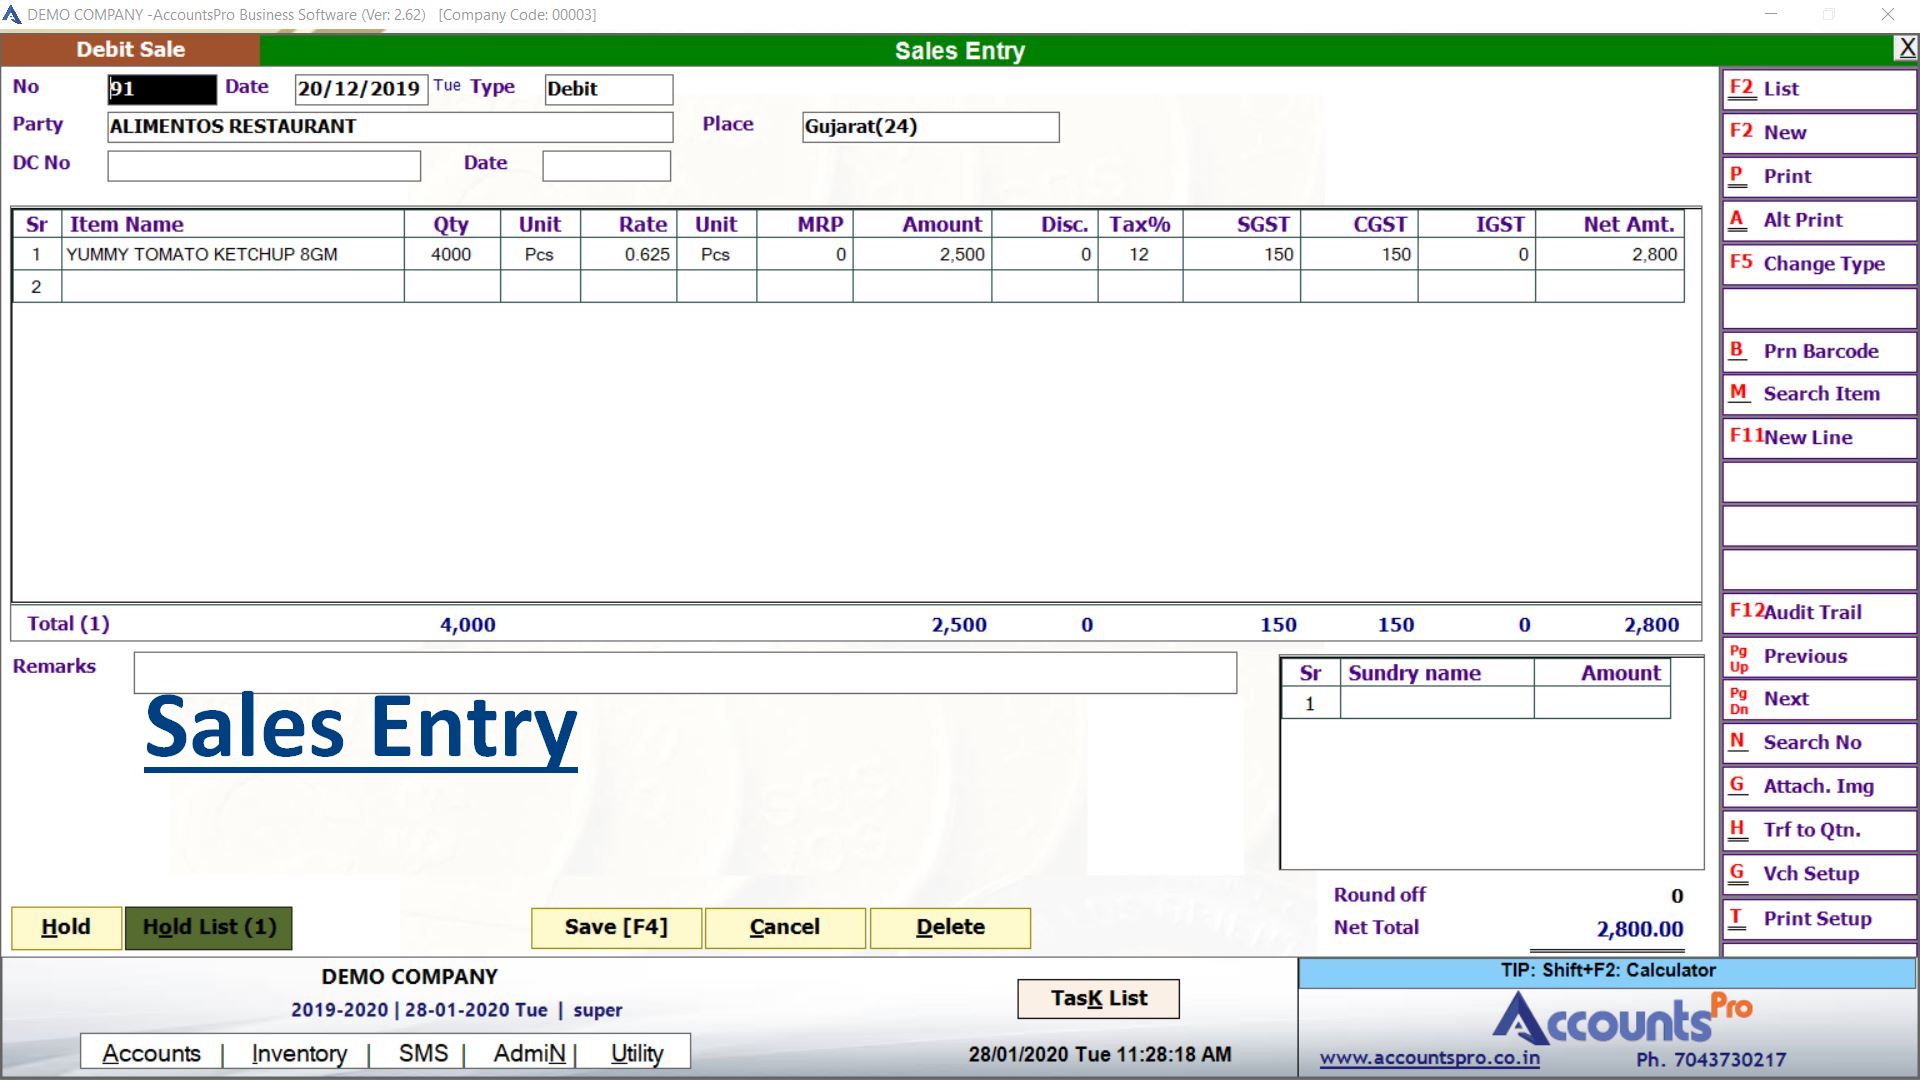
Task: Click F5 Change Type button
Action: (x=1818, y=264)
